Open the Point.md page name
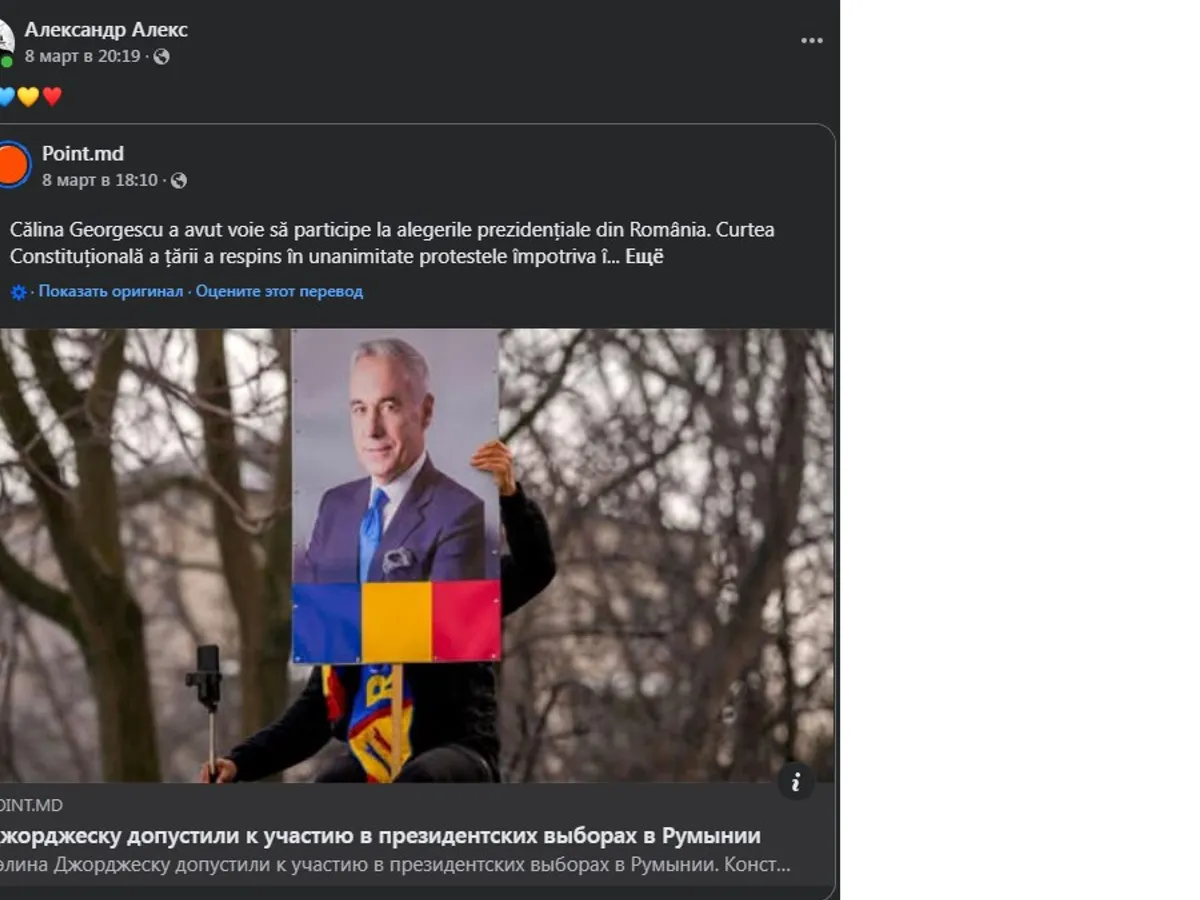 (x=83, y=154)
